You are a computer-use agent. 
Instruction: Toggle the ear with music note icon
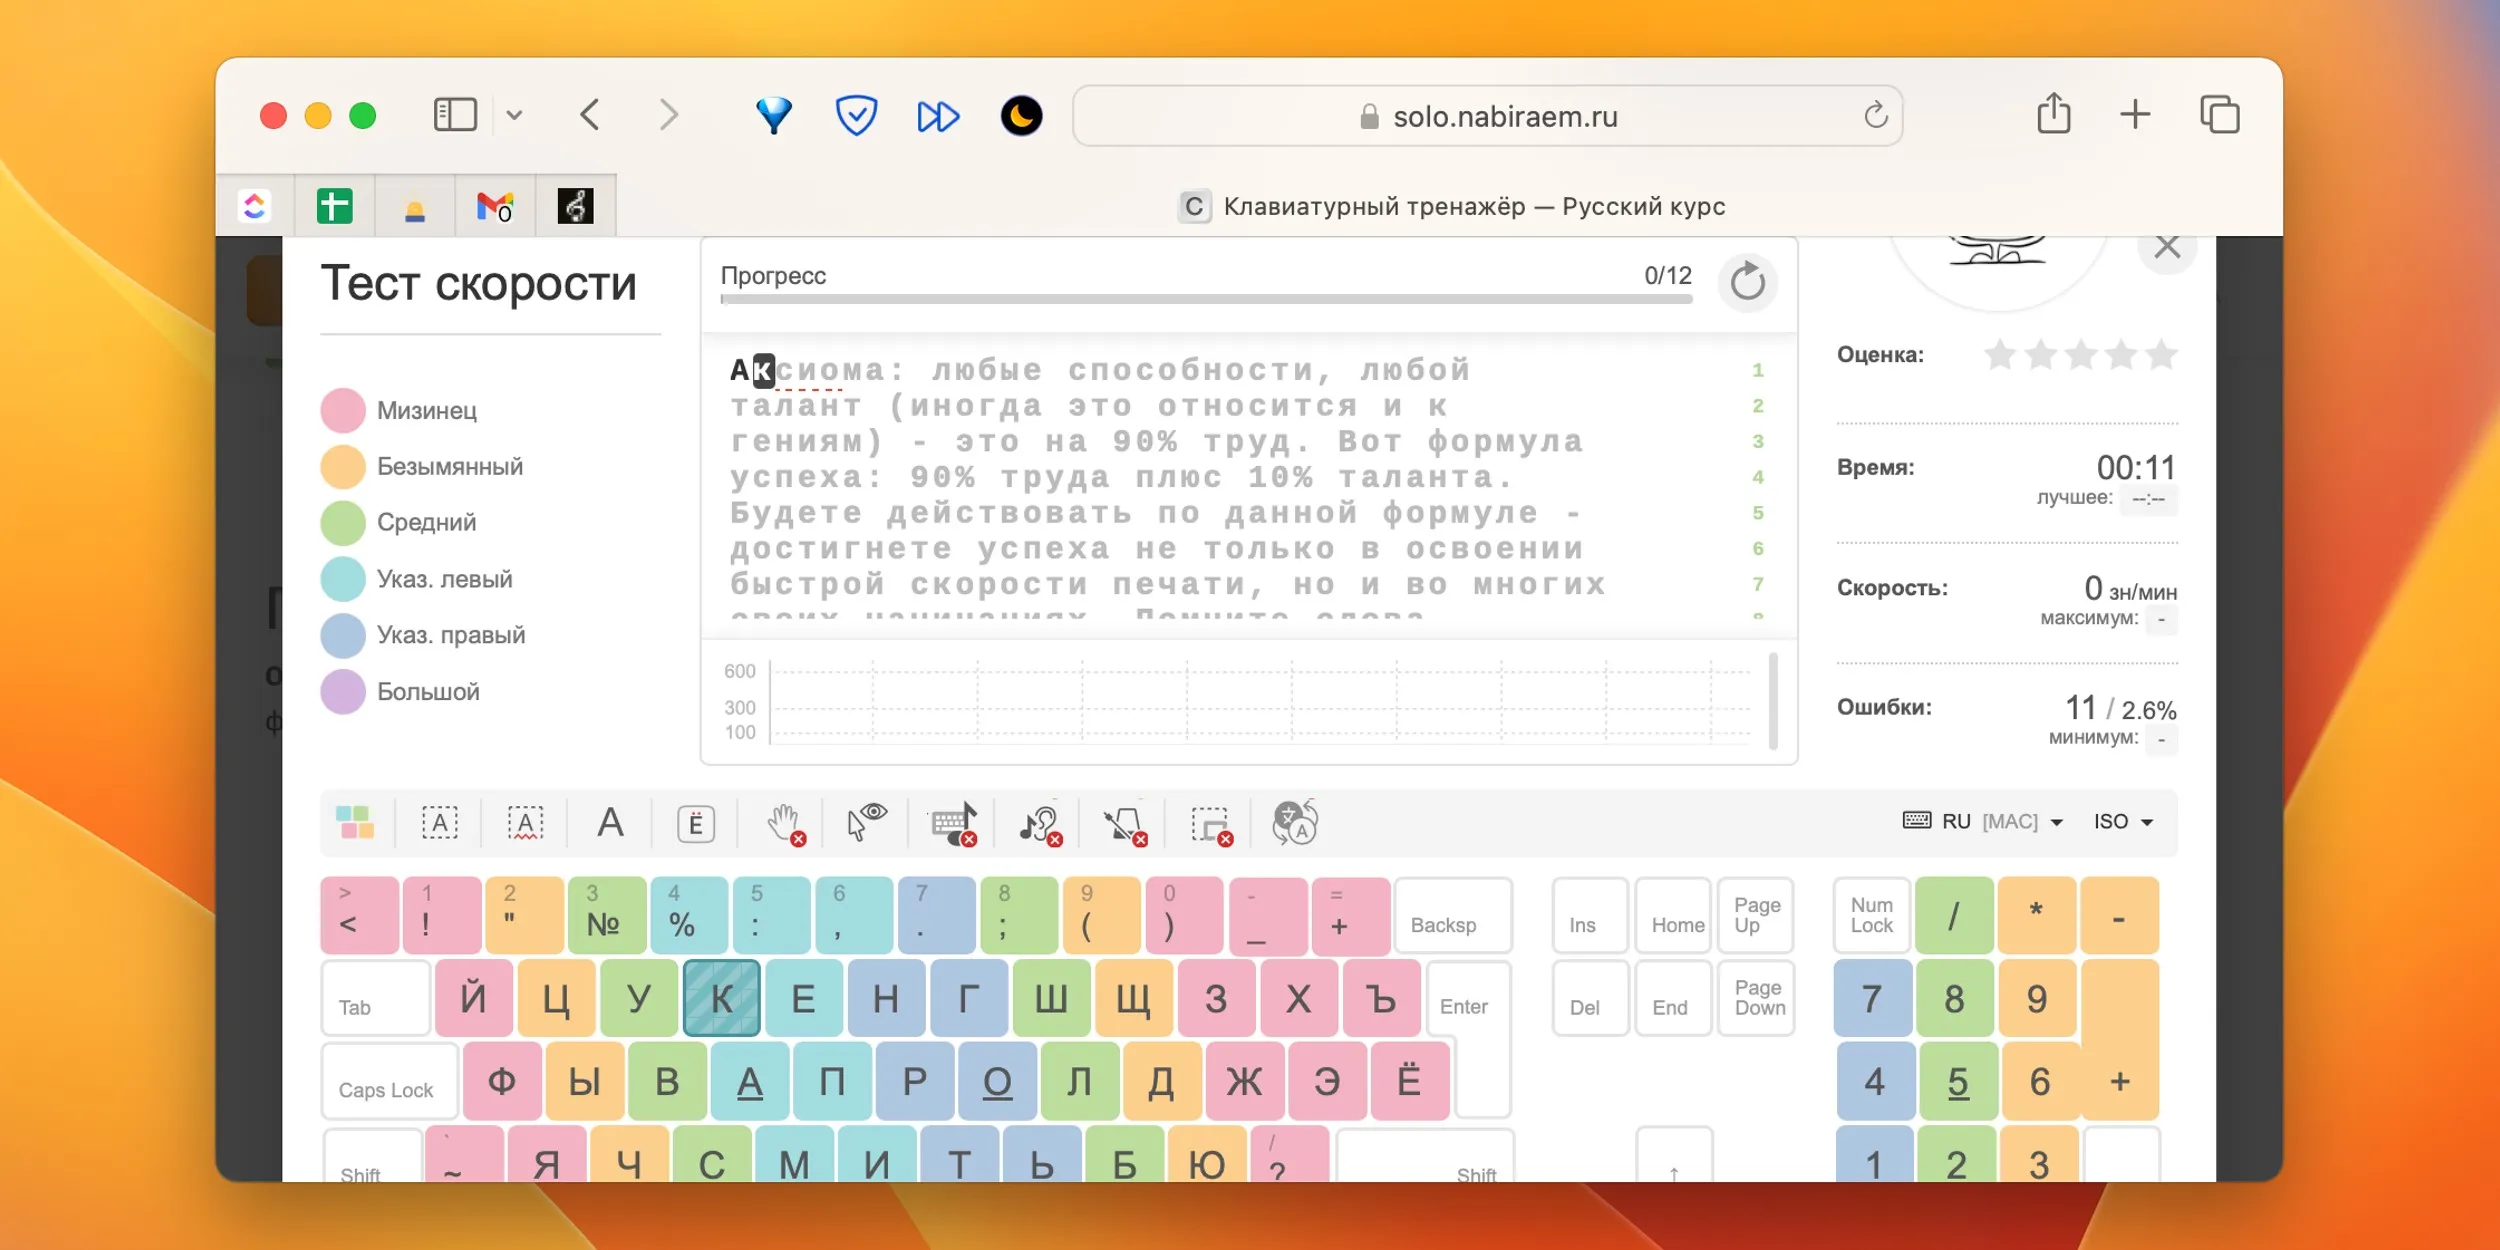(x=1040, y=824)
